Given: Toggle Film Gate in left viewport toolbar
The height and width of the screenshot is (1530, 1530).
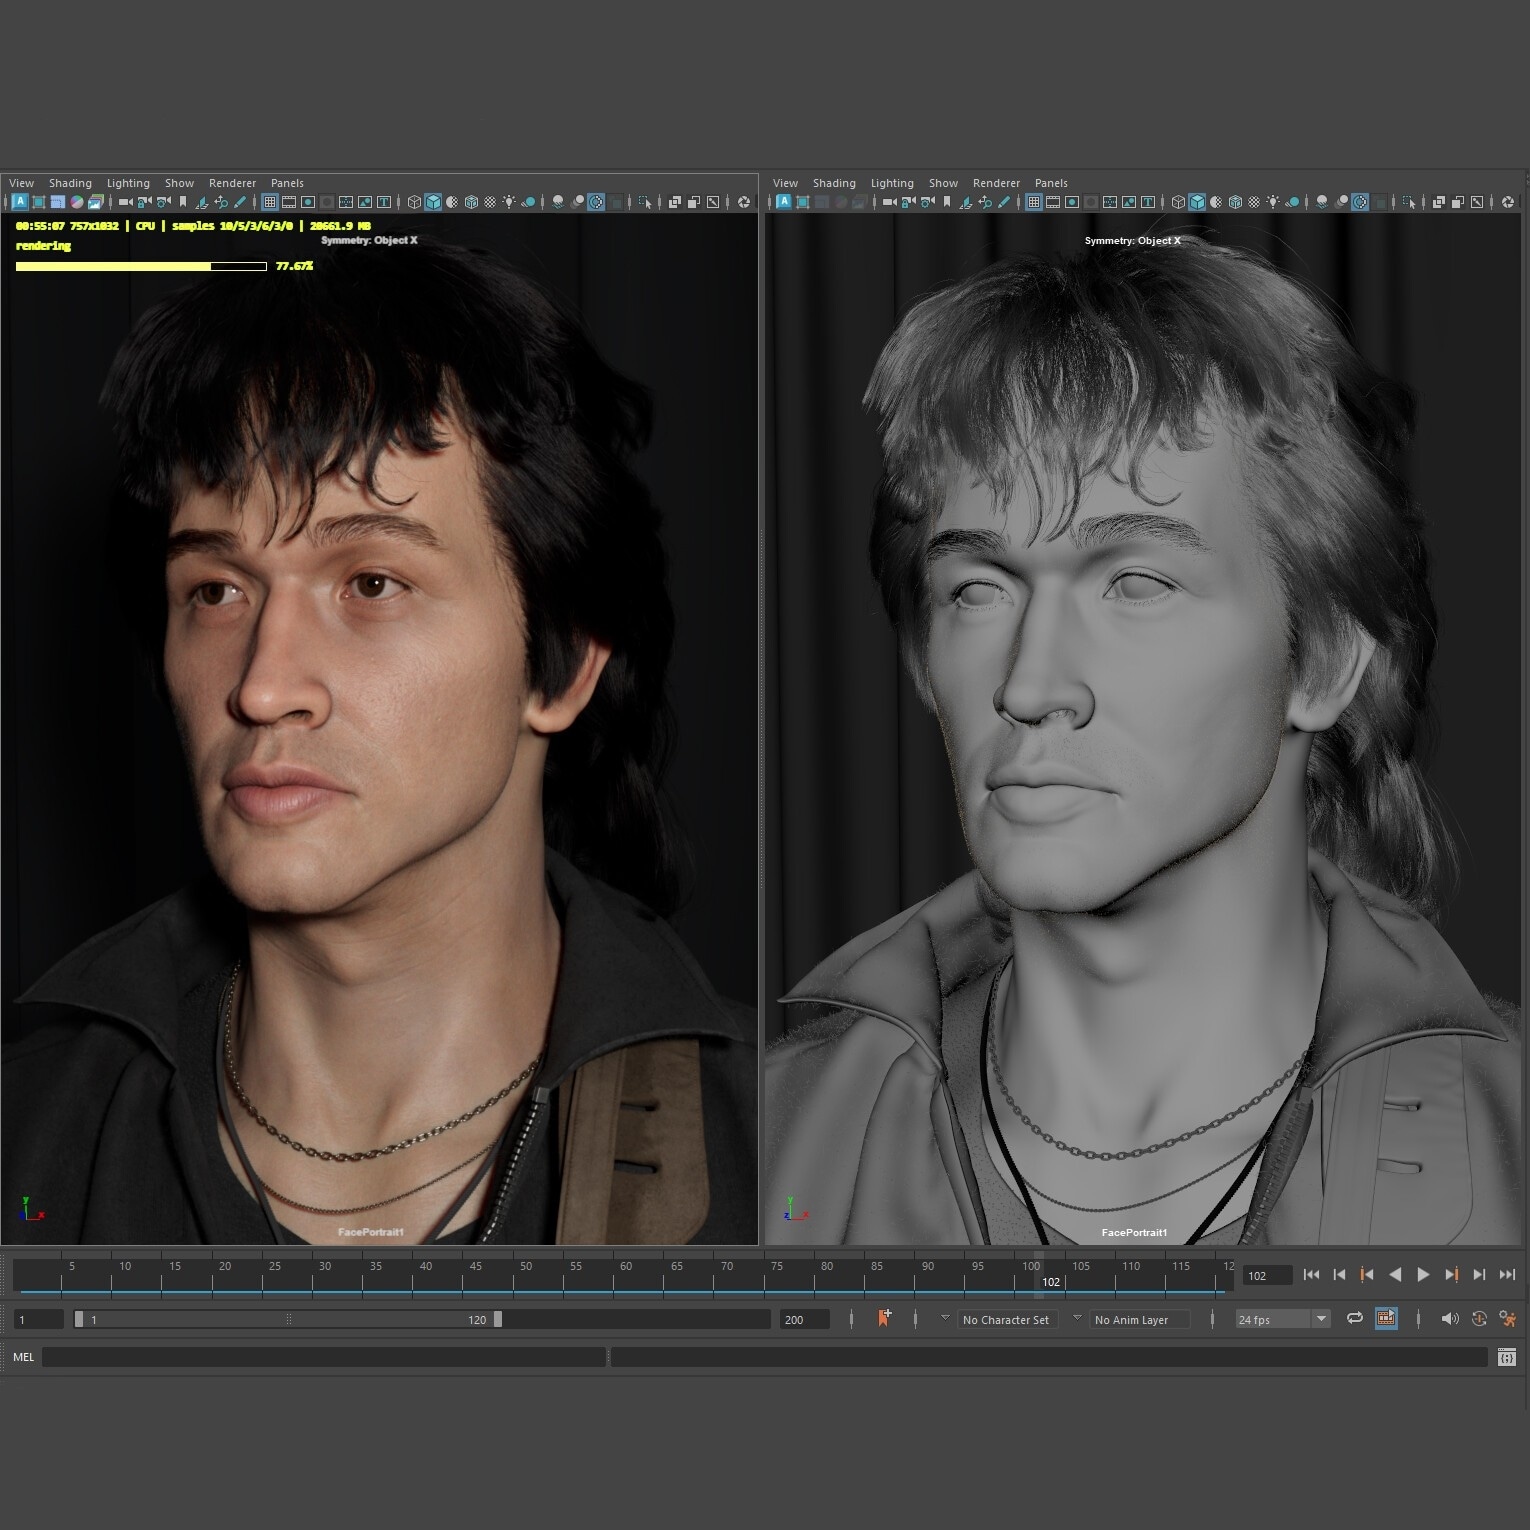Looking at the screenshot, I should point(289,202).
